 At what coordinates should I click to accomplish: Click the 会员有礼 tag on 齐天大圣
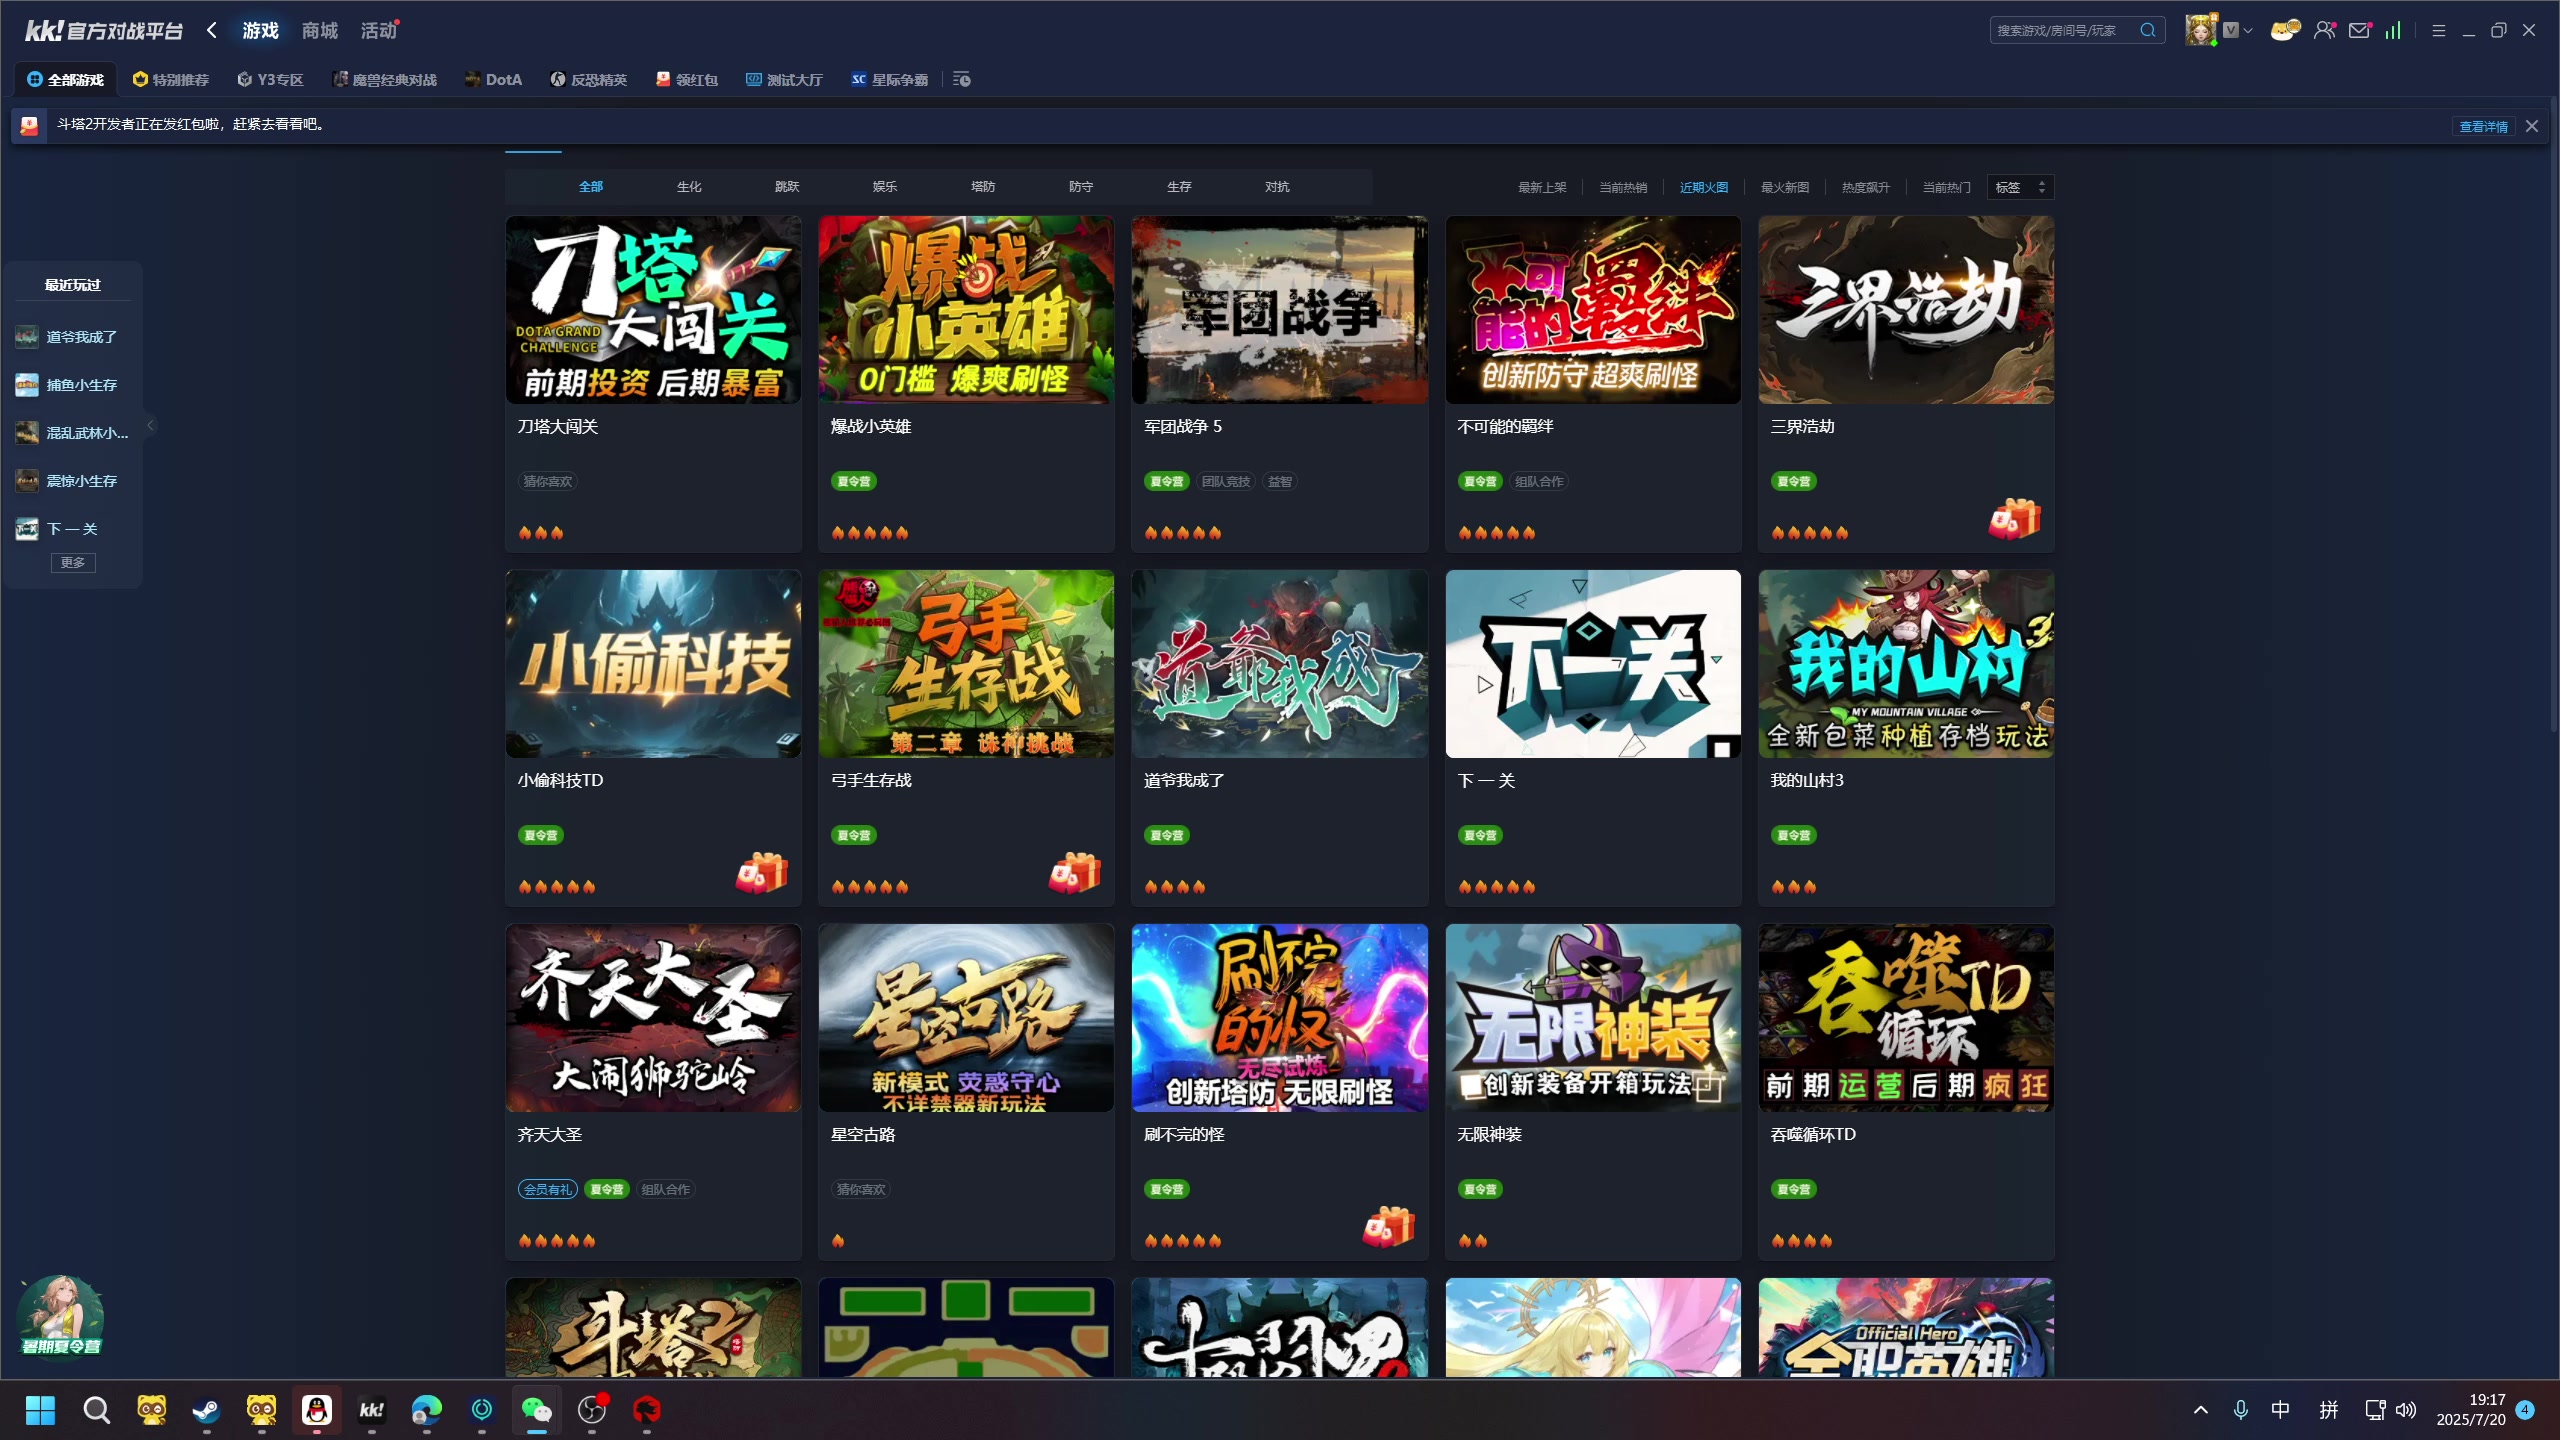tap(547, 1189)
